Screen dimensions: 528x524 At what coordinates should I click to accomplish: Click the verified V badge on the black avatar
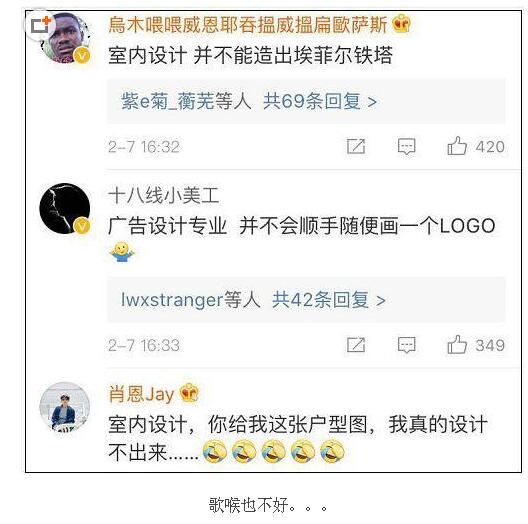(82, 226)
